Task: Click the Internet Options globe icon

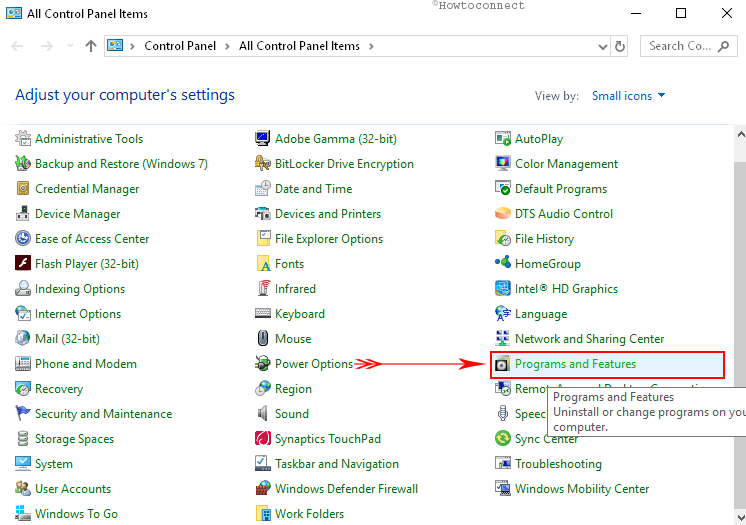Action: point(23,314)
